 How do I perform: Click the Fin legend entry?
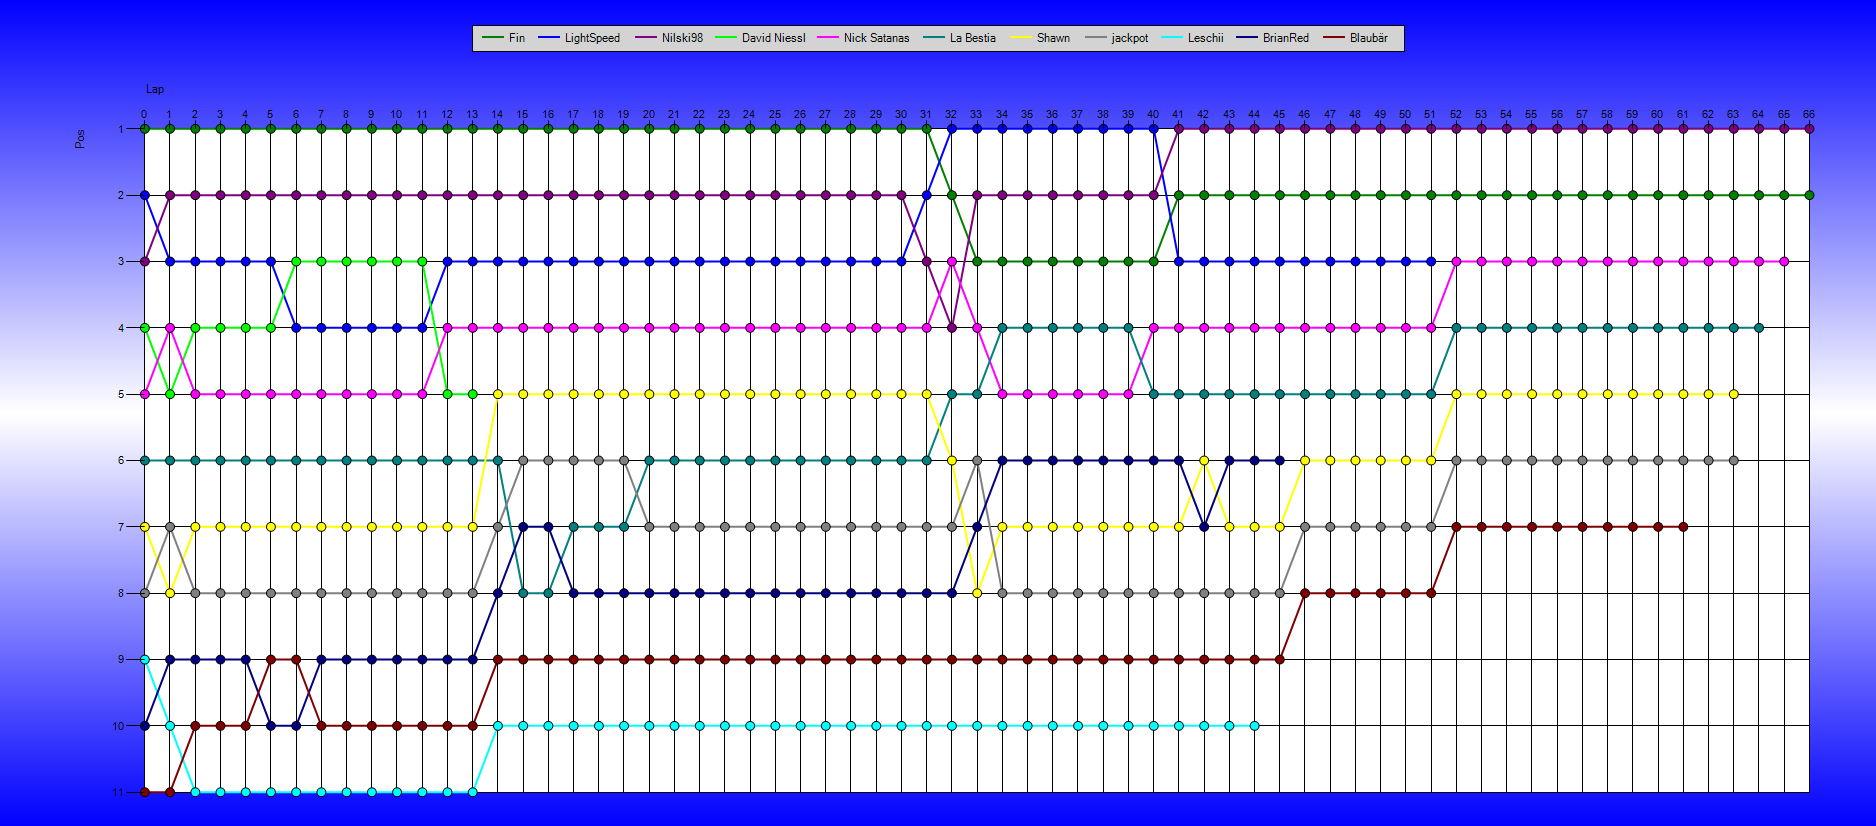504,38
